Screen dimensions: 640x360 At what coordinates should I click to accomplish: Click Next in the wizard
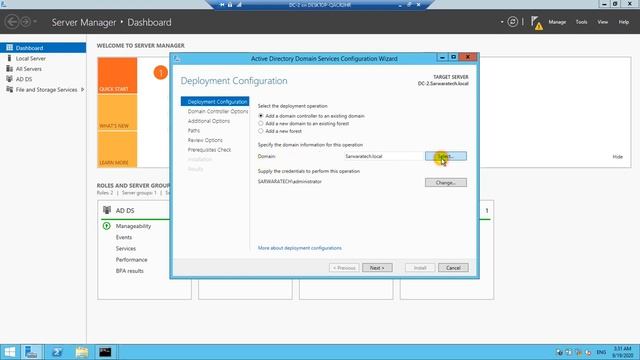pos(377,268)
